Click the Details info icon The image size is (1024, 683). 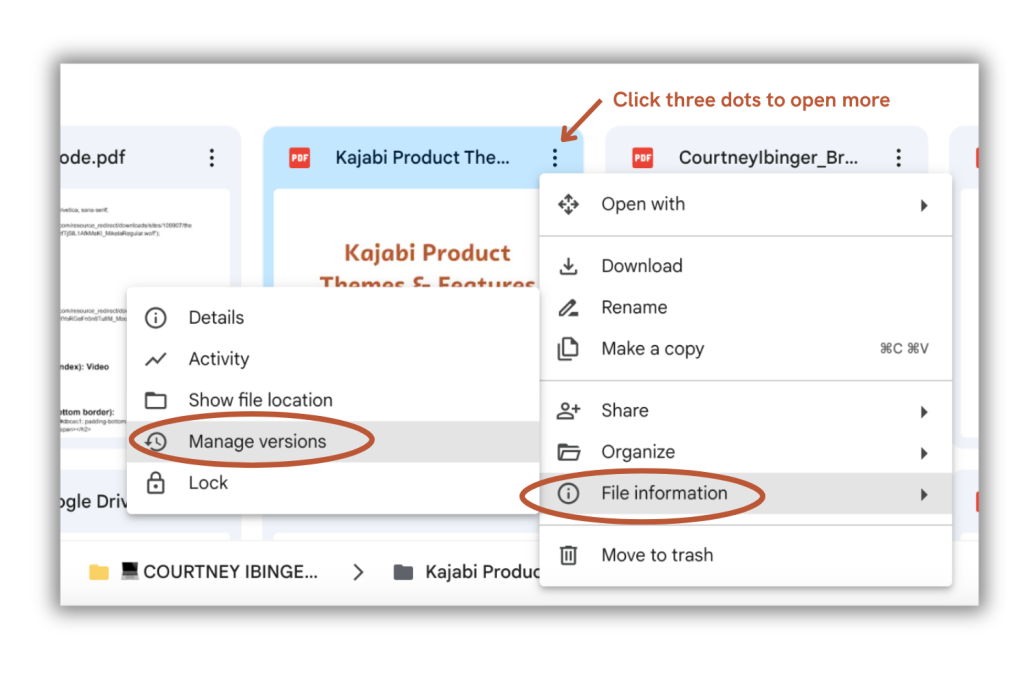(x=155, y=318)
